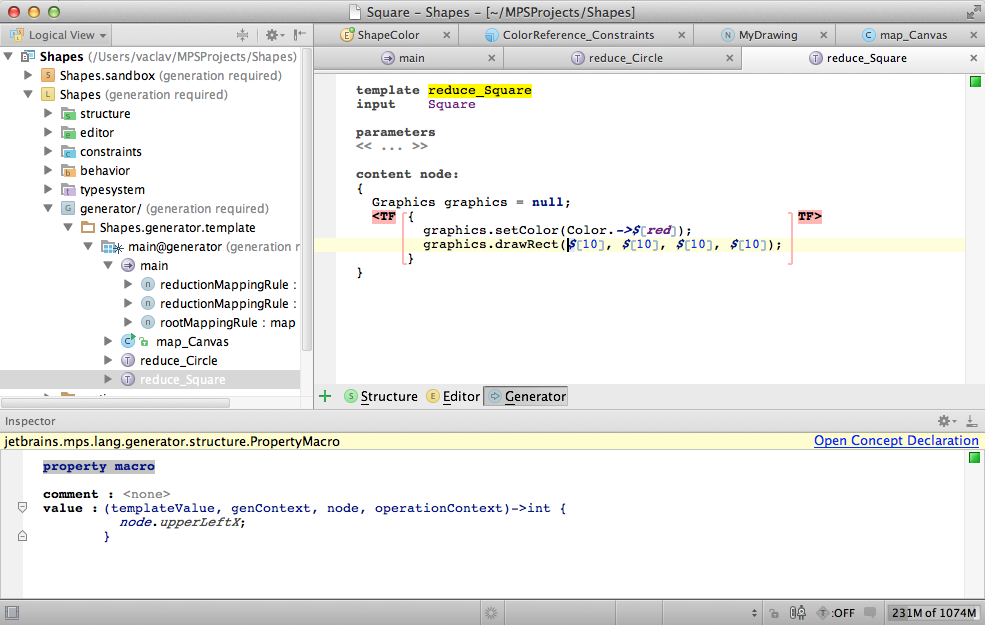This screenshot has height=625, width=985.
Task: Open the Inspector gear settings menu
Action: (x=945, y=421)
